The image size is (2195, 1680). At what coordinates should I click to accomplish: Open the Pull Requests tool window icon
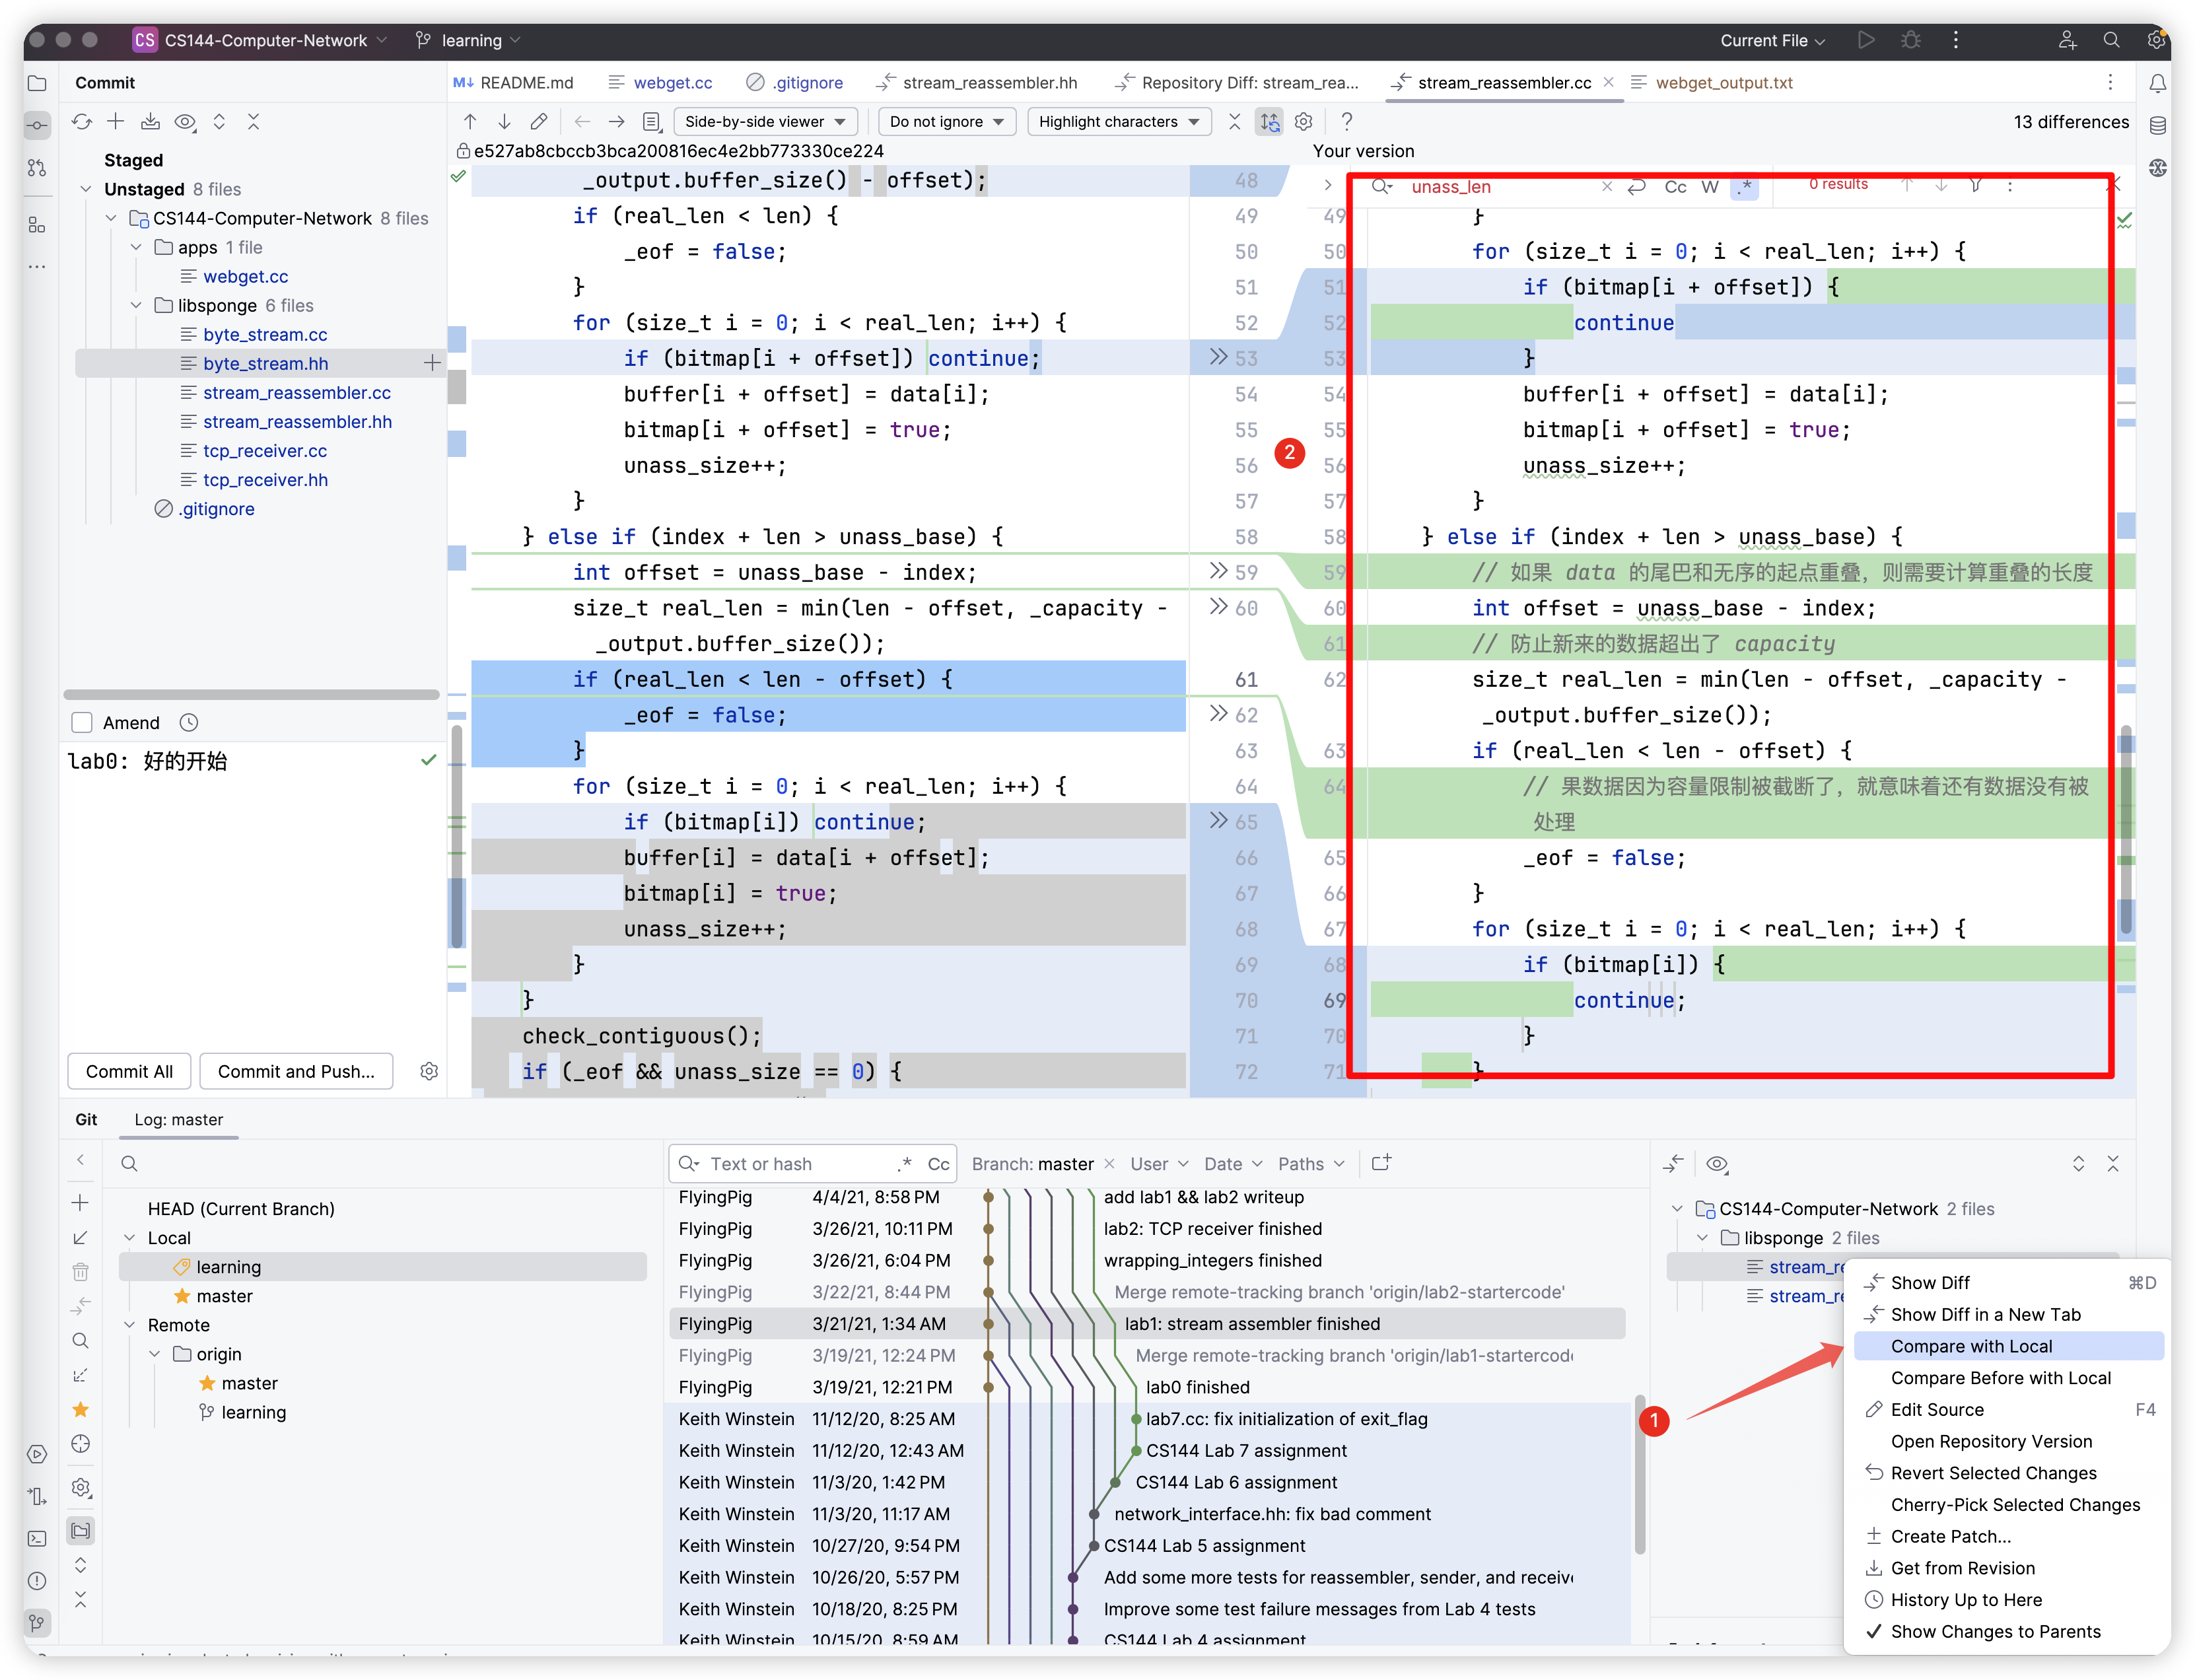(x=37, y=168)
